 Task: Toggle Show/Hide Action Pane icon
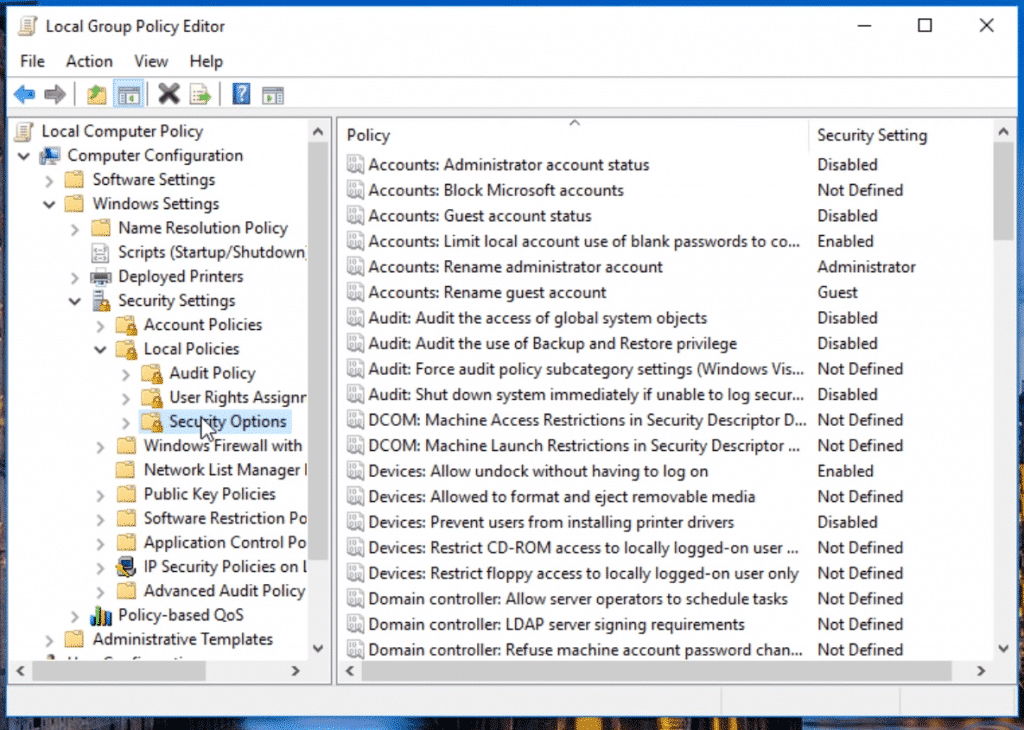[272, 95]
